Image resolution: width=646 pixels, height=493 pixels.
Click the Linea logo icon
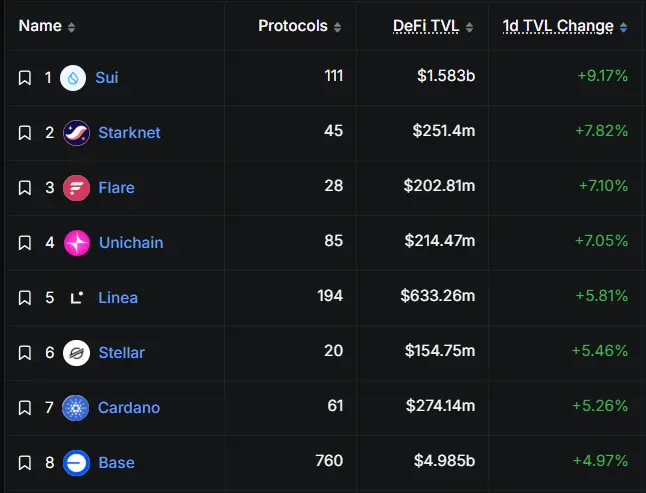tap(76, 298)
